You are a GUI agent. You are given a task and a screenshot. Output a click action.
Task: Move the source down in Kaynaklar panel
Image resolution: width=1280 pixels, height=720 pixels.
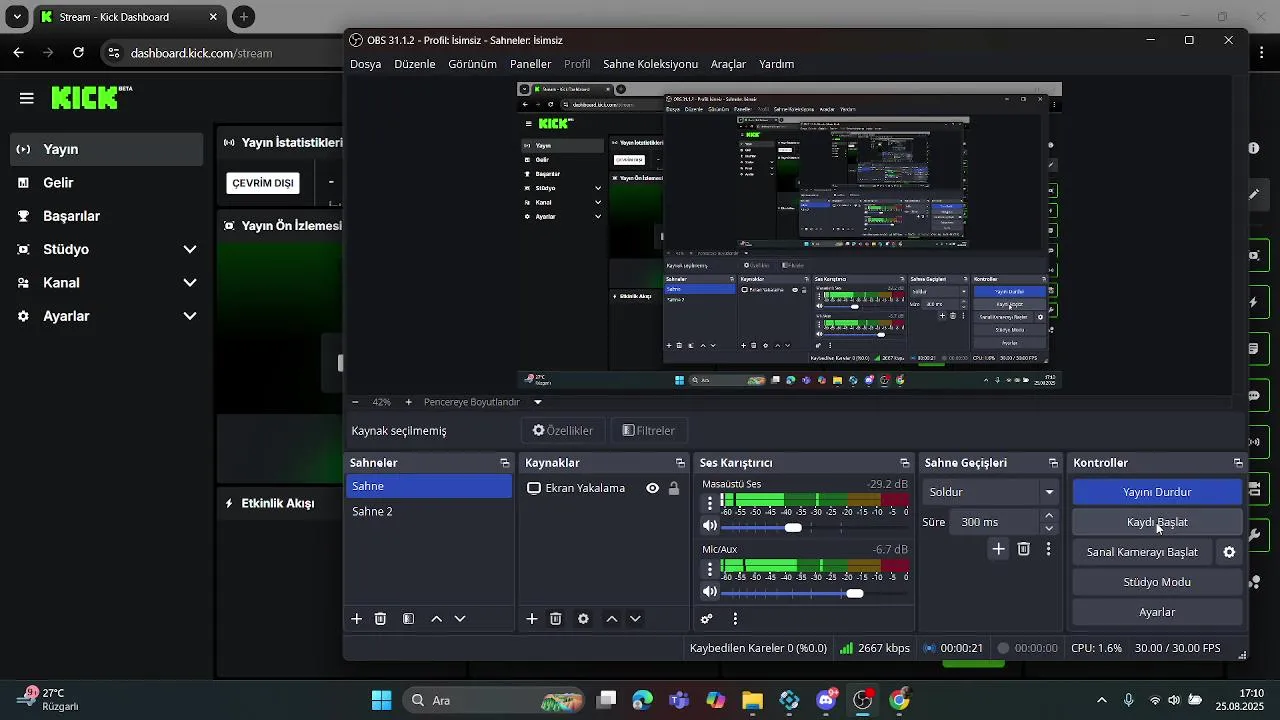635,619
